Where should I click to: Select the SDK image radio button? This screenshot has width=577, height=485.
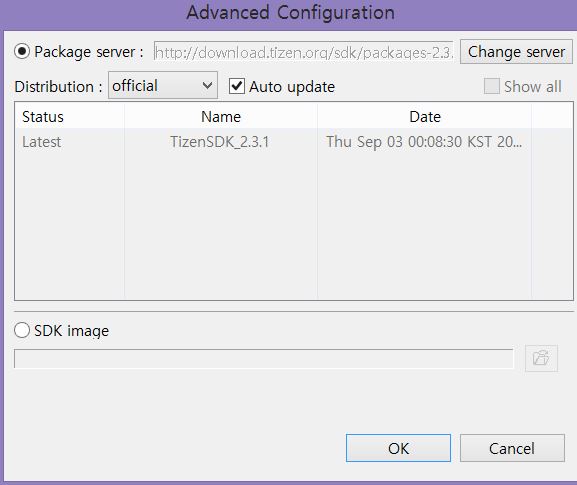22,330
